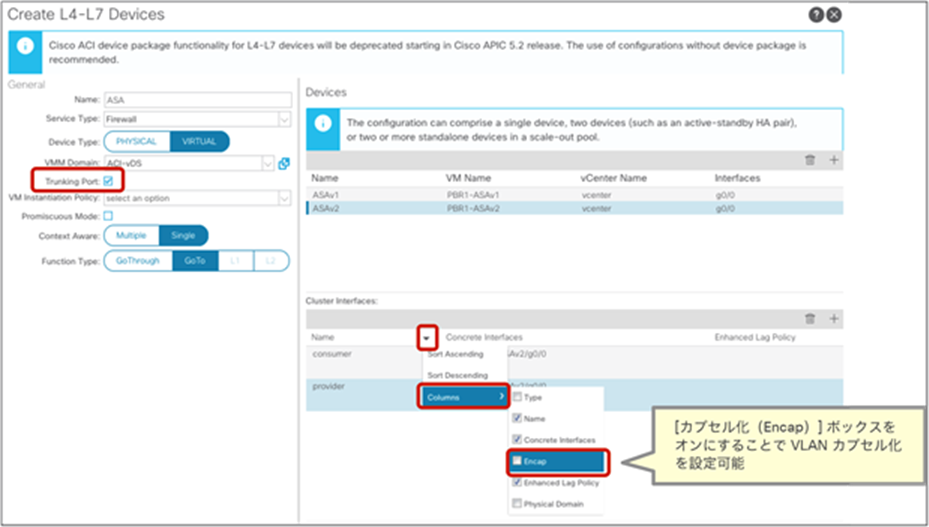Image resolution: width=929 pixels, height=527 pixels.
Task: Click the vCenter Name column header
Action: [x=613, y=178]
